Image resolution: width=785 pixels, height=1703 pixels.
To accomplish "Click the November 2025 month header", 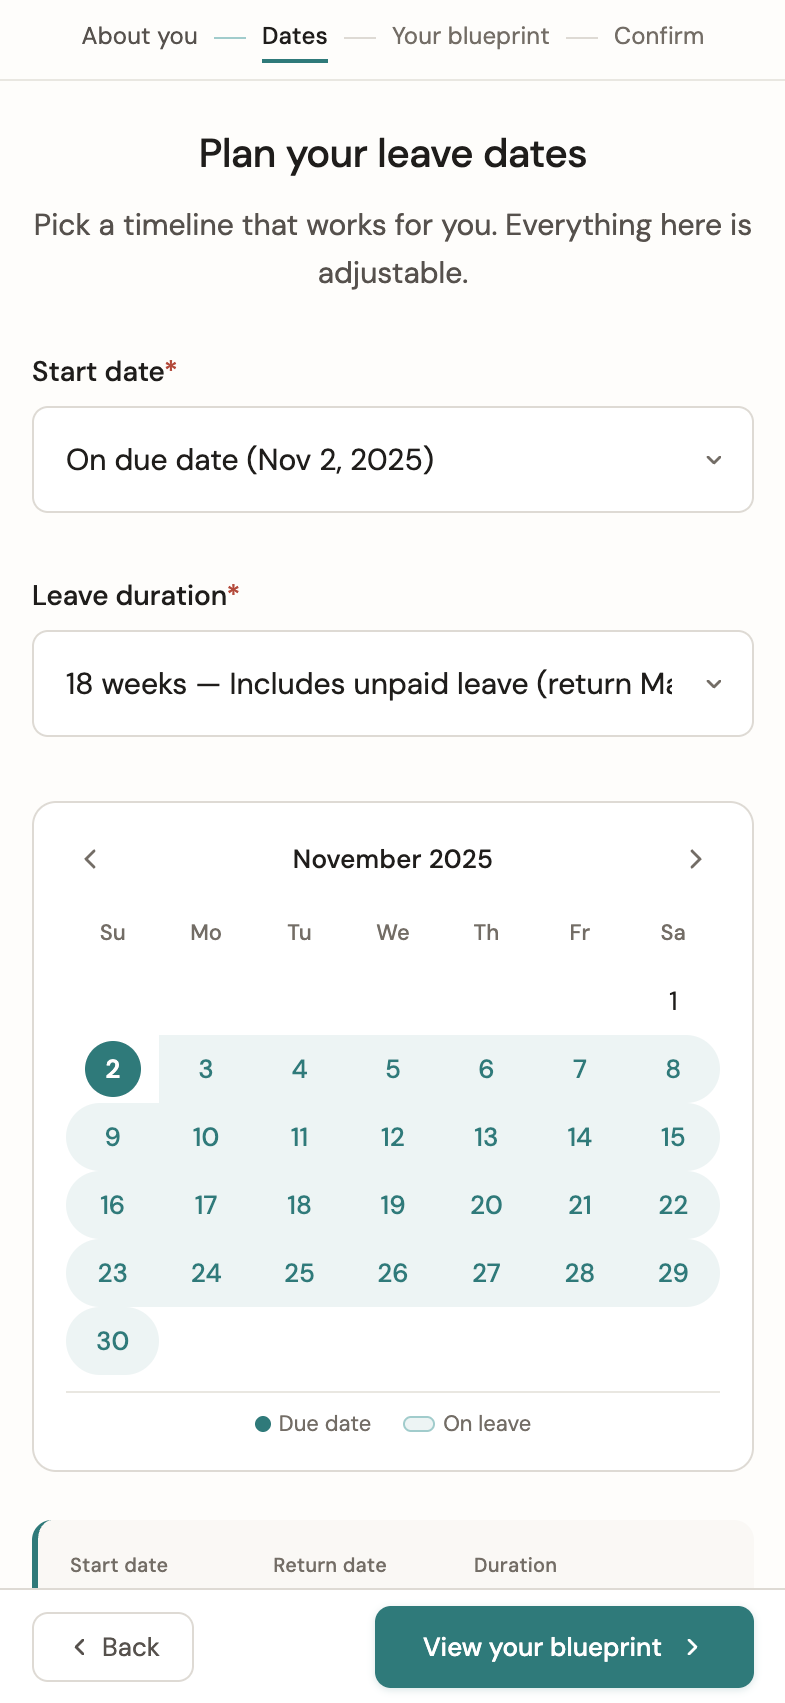I will coord(392,859).
